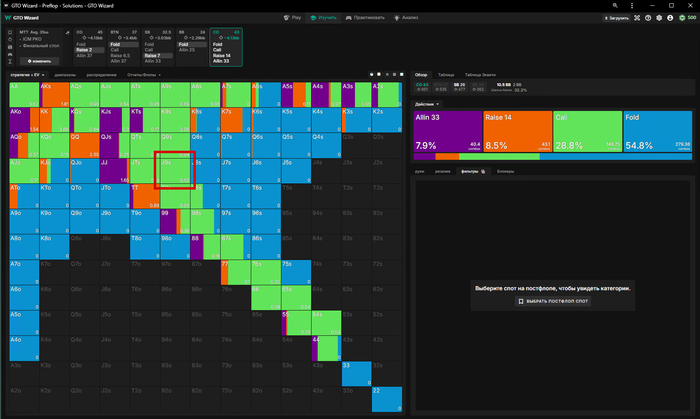Open the Play mode icon
Image resolution: width=700 pixels, height=419 pixels.
[287, 18]
